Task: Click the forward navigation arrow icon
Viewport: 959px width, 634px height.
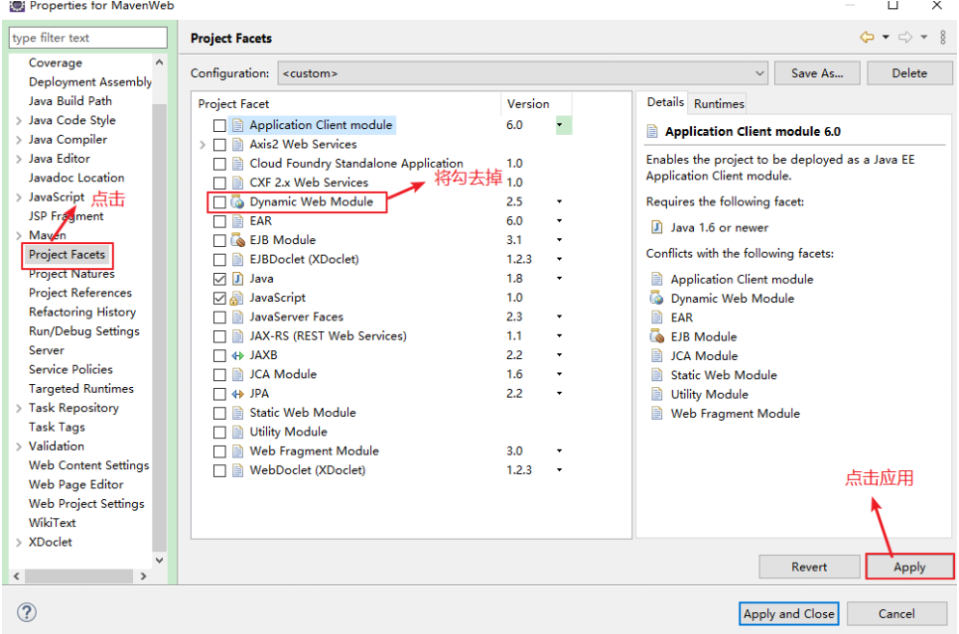Action: (905, 37)
